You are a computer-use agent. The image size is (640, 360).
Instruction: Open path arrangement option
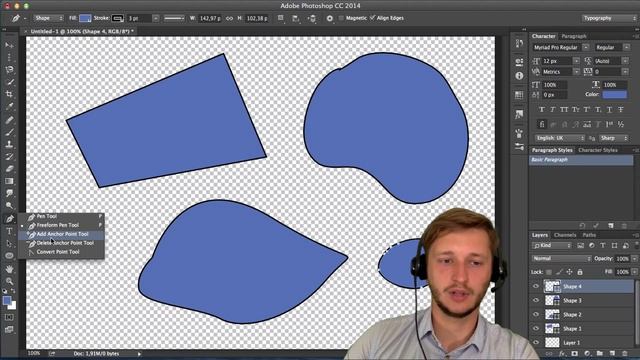pyautogui.click(x=312, y=18)
